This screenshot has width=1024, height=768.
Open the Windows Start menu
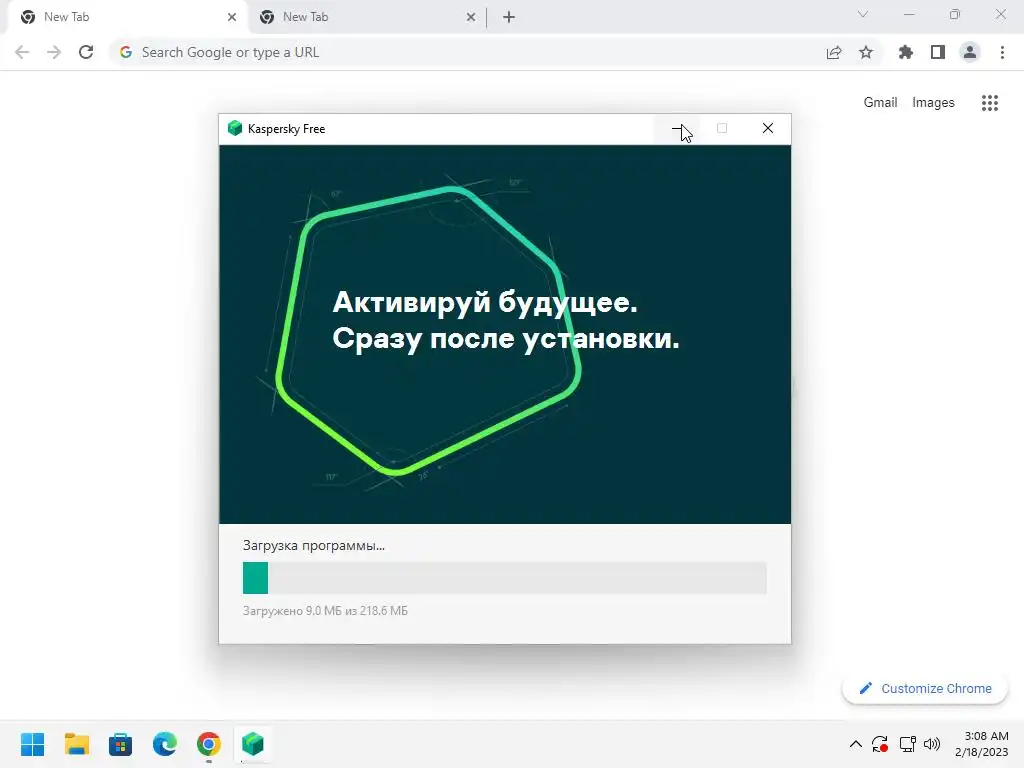coord(33,744)
